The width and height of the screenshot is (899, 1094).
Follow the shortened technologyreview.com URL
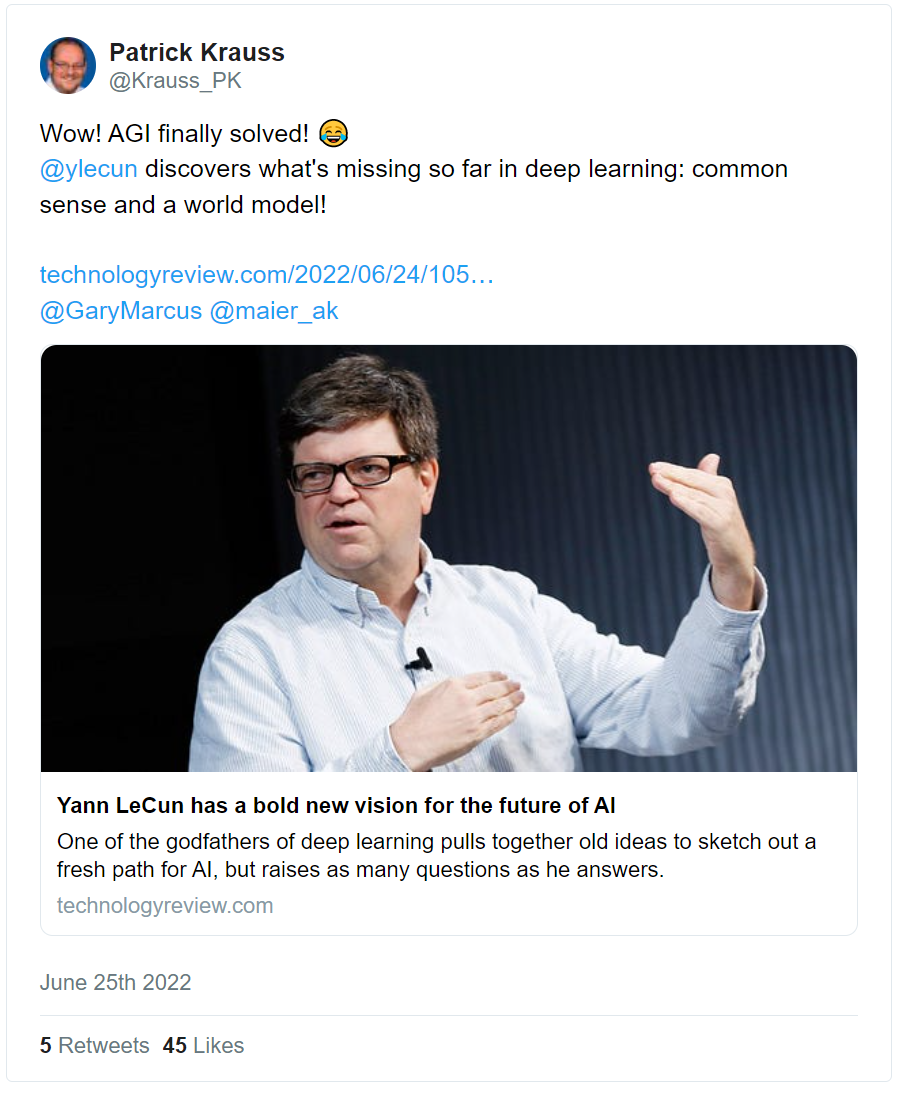266,275
